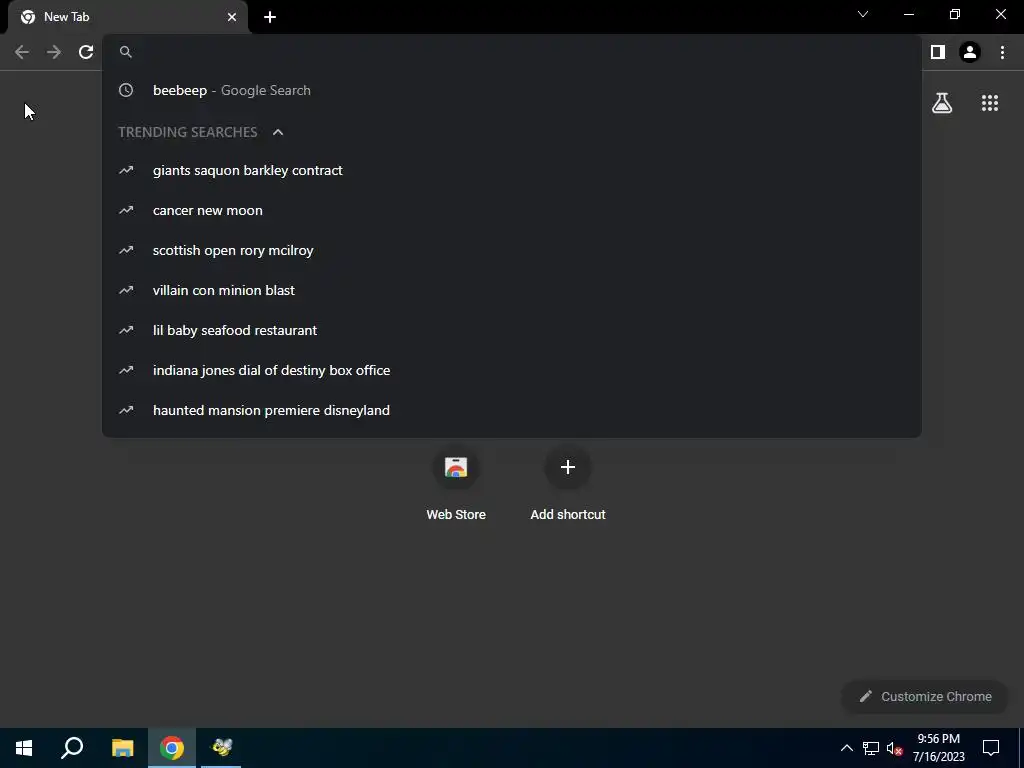
Task: Open File Explorer from the taskbar
Action: pos(122,748)
